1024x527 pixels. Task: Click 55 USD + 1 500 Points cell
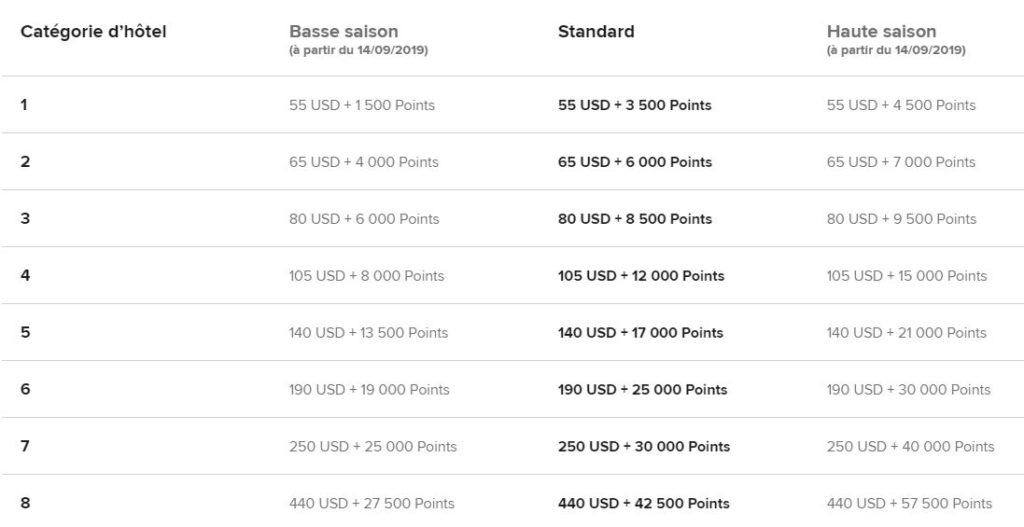[x=362, y=105]
